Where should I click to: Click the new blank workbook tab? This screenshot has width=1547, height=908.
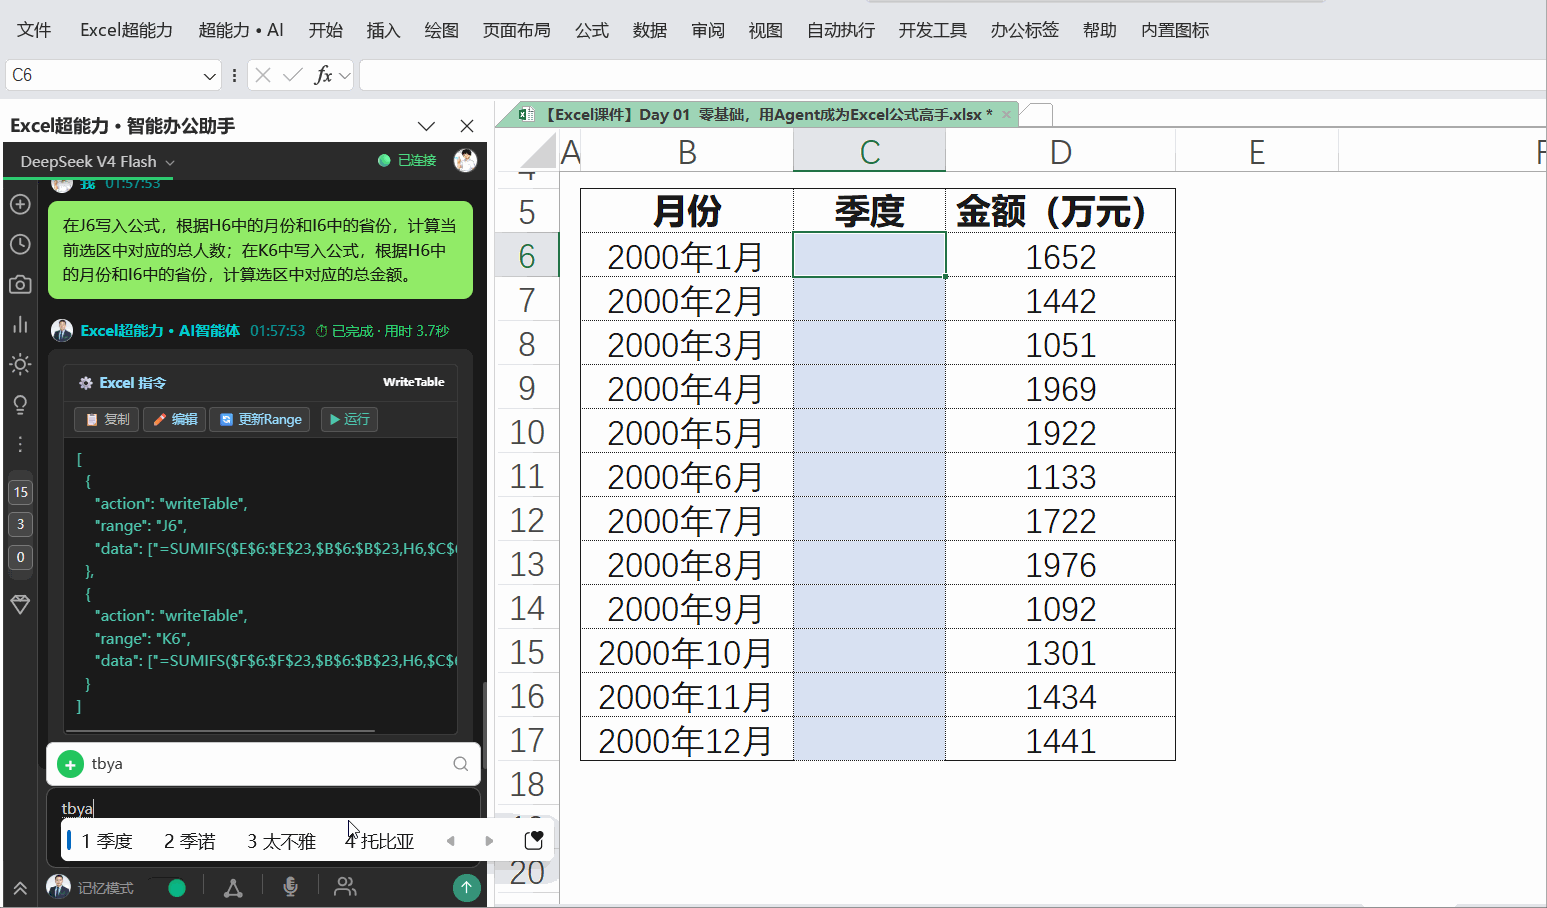(x=1037, y=114)
